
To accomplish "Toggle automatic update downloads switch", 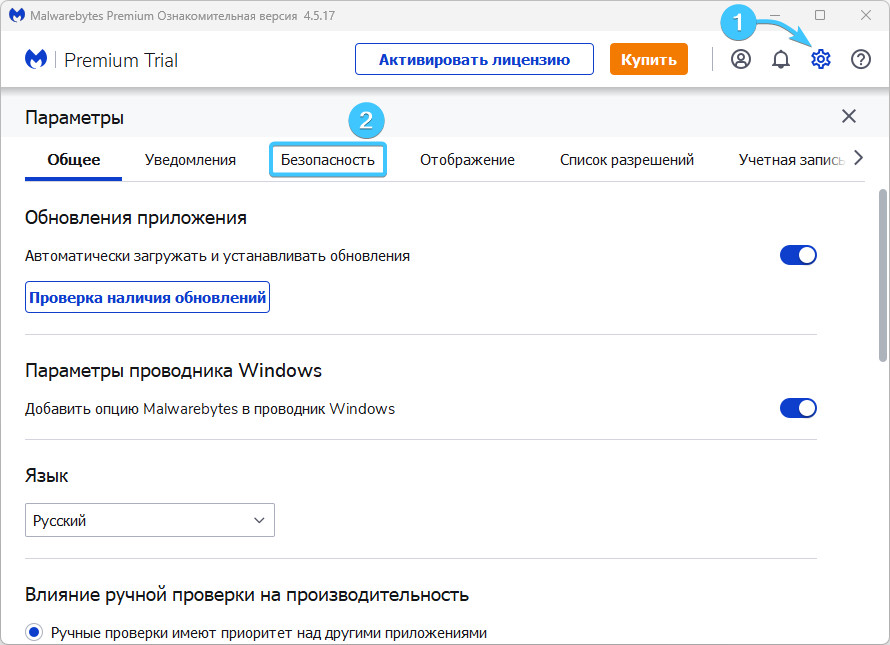I will tap(798, 256).
